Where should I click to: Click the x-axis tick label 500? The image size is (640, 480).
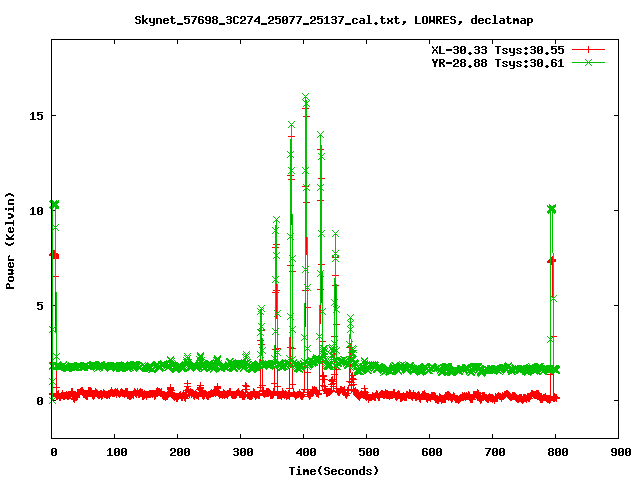point(369,452)
